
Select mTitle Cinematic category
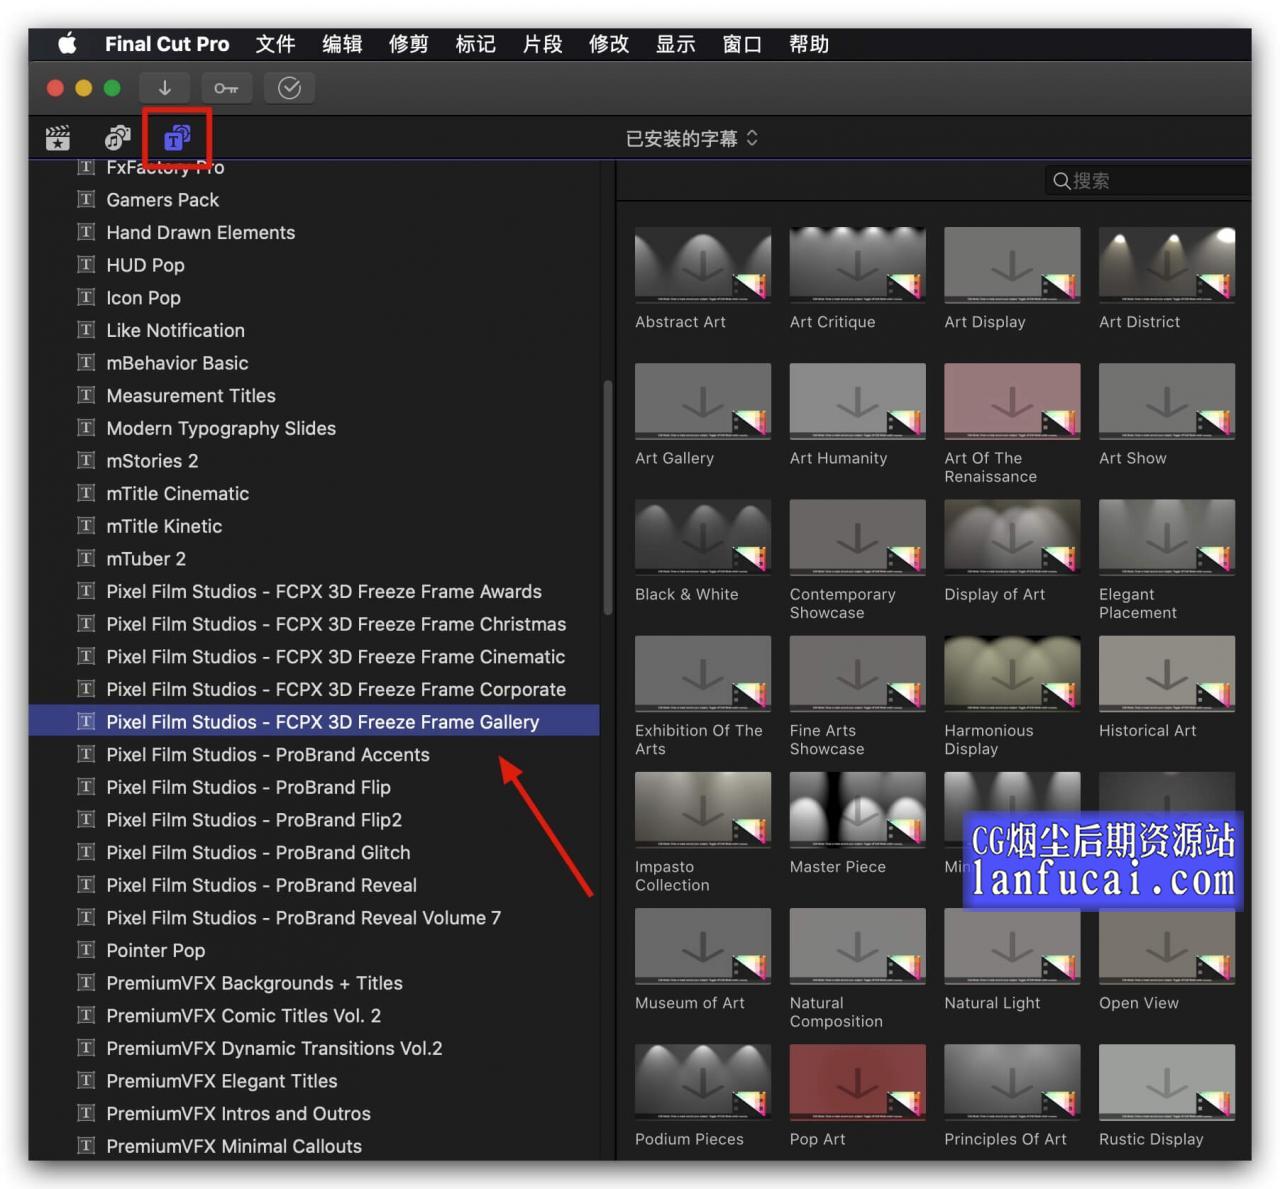coord(314,493)
